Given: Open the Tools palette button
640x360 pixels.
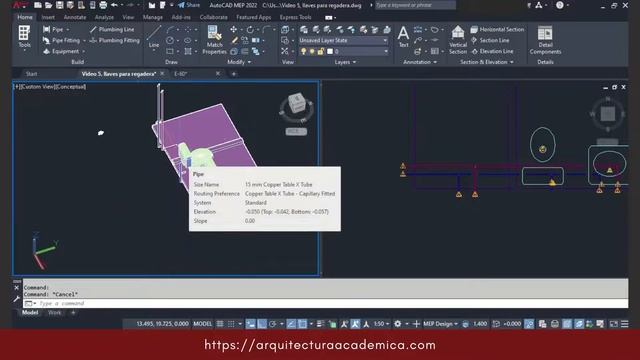Looking at the screenshot, I should tap(24, 37).
